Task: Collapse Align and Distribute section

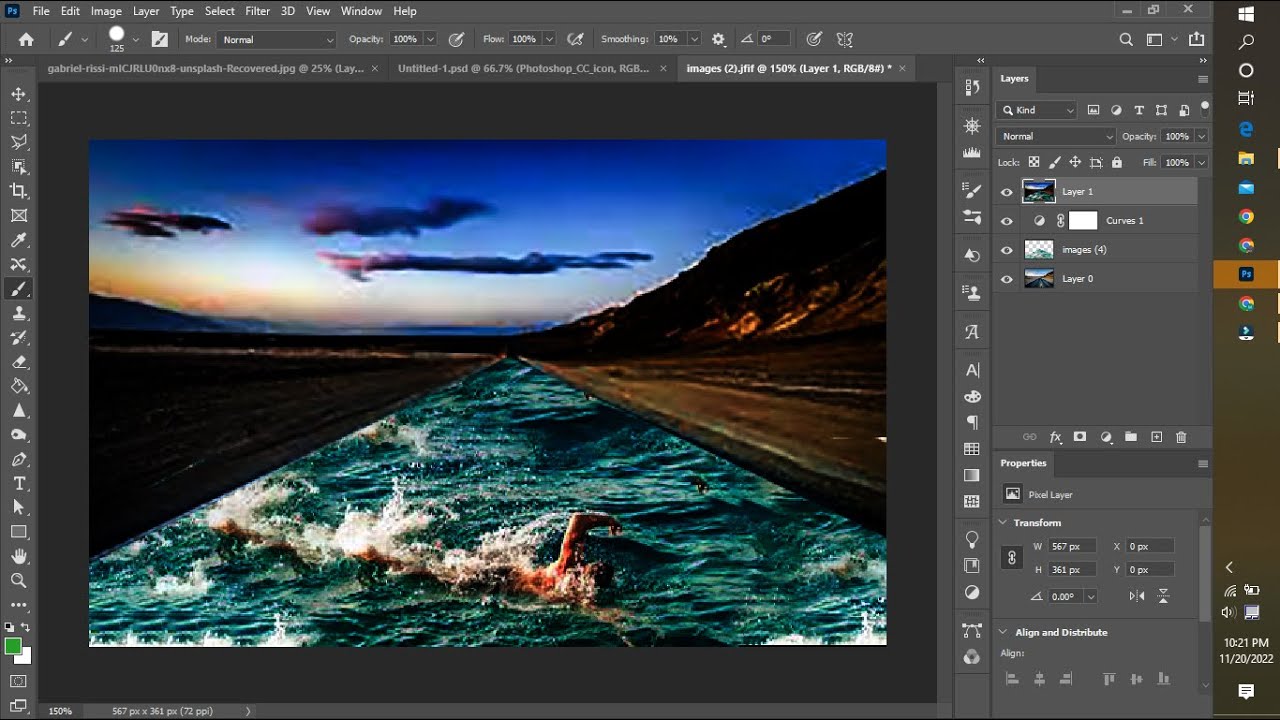Action: tap(1003, 632)
